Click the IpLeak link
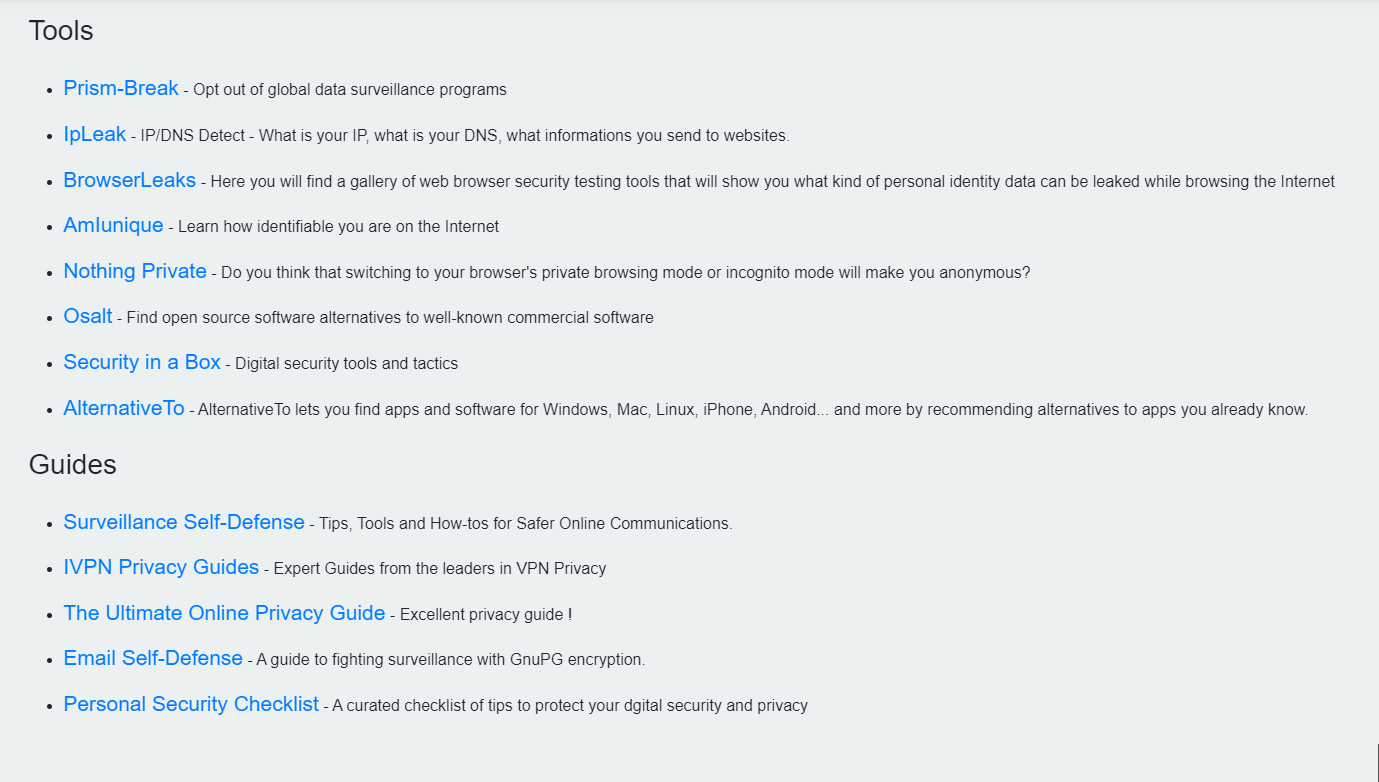The width and height of the screenshot is (1379, 782). pyautogui.click(x=95, y=134)
